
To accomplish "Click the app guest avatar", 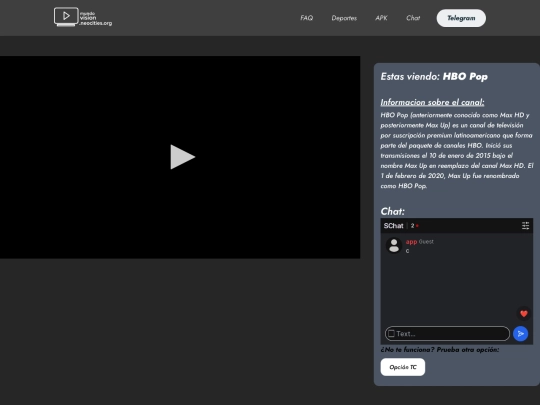I will (394, 246).
